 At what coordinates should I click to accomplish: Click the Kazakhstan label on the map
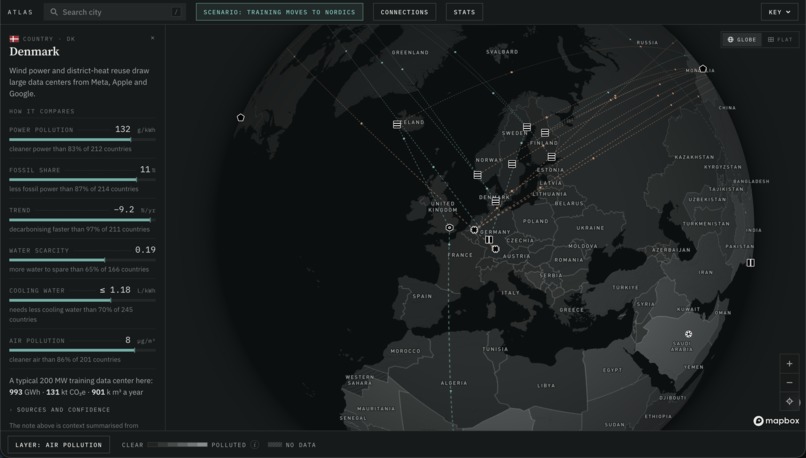694,157
